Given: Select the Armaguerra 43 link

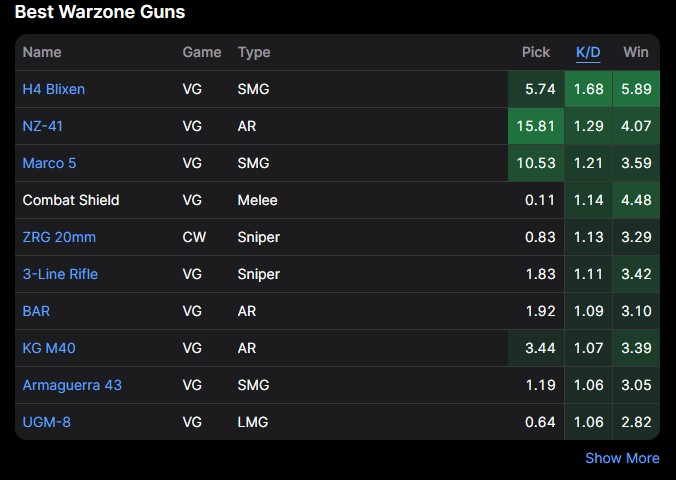Looking at the screenshot, I should [x=72, y=385].
